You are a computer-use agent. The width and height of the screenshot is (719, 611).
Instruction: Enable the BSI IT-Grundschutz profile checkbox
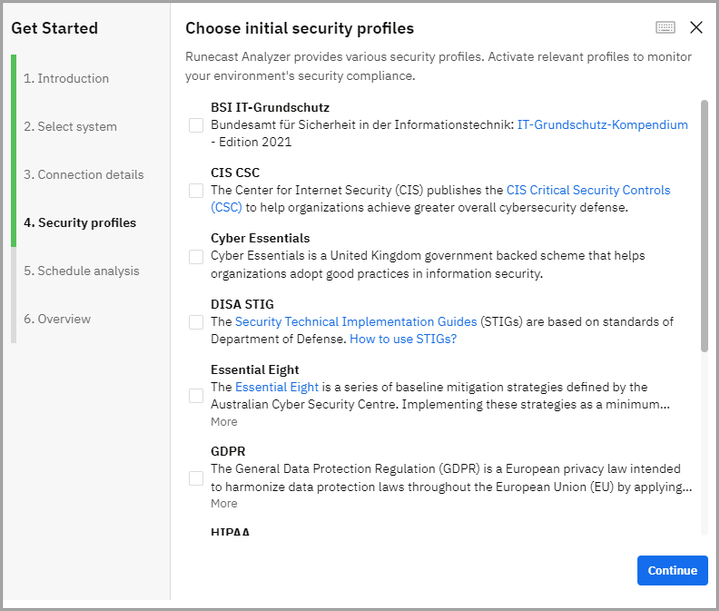[x=196, y=125]
